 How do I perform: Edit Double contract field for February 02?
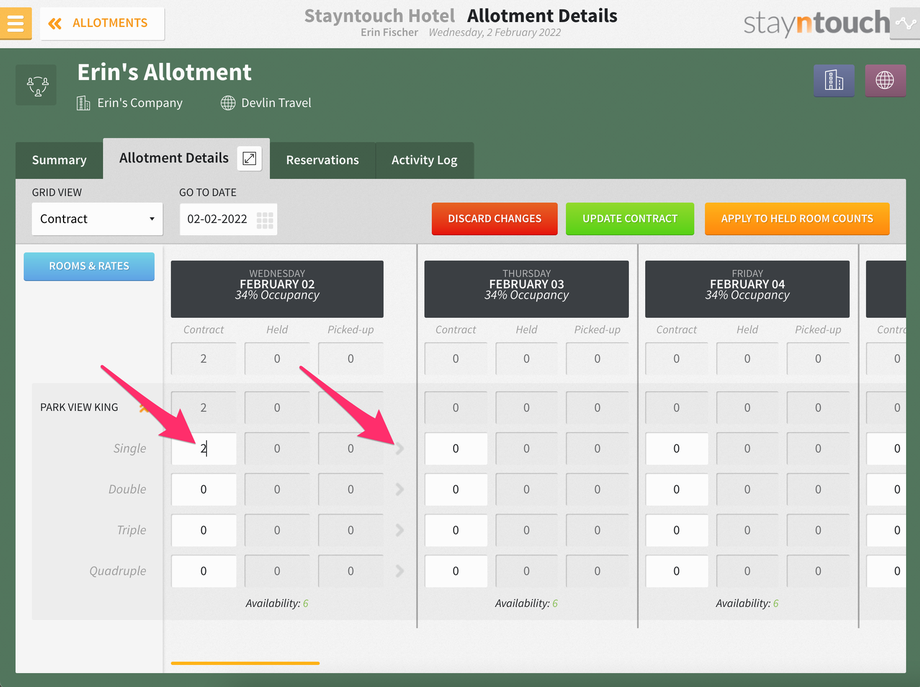(204, 489)
